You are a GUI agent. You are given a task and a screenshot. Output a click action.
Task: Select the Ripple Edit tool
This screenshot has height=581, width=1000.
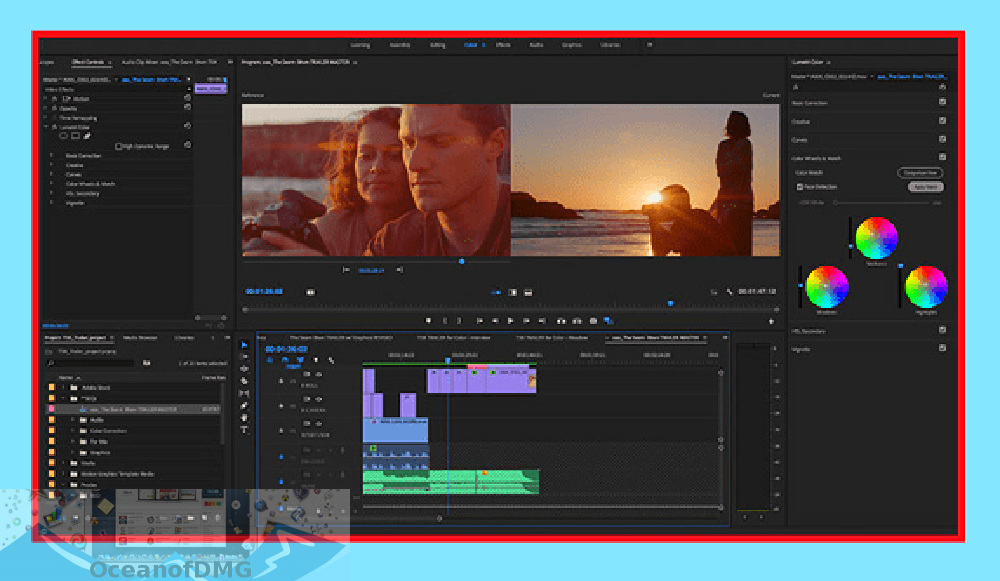244,369
